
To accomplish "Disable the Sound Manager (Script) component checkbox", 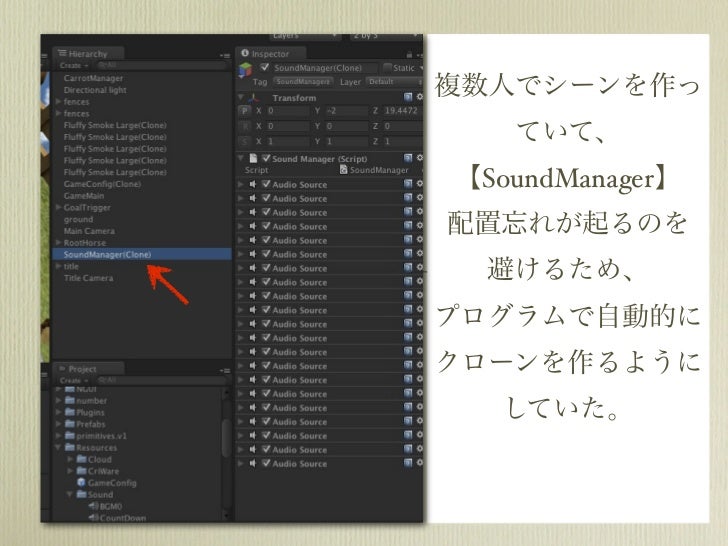I will (x=265, y=158).
